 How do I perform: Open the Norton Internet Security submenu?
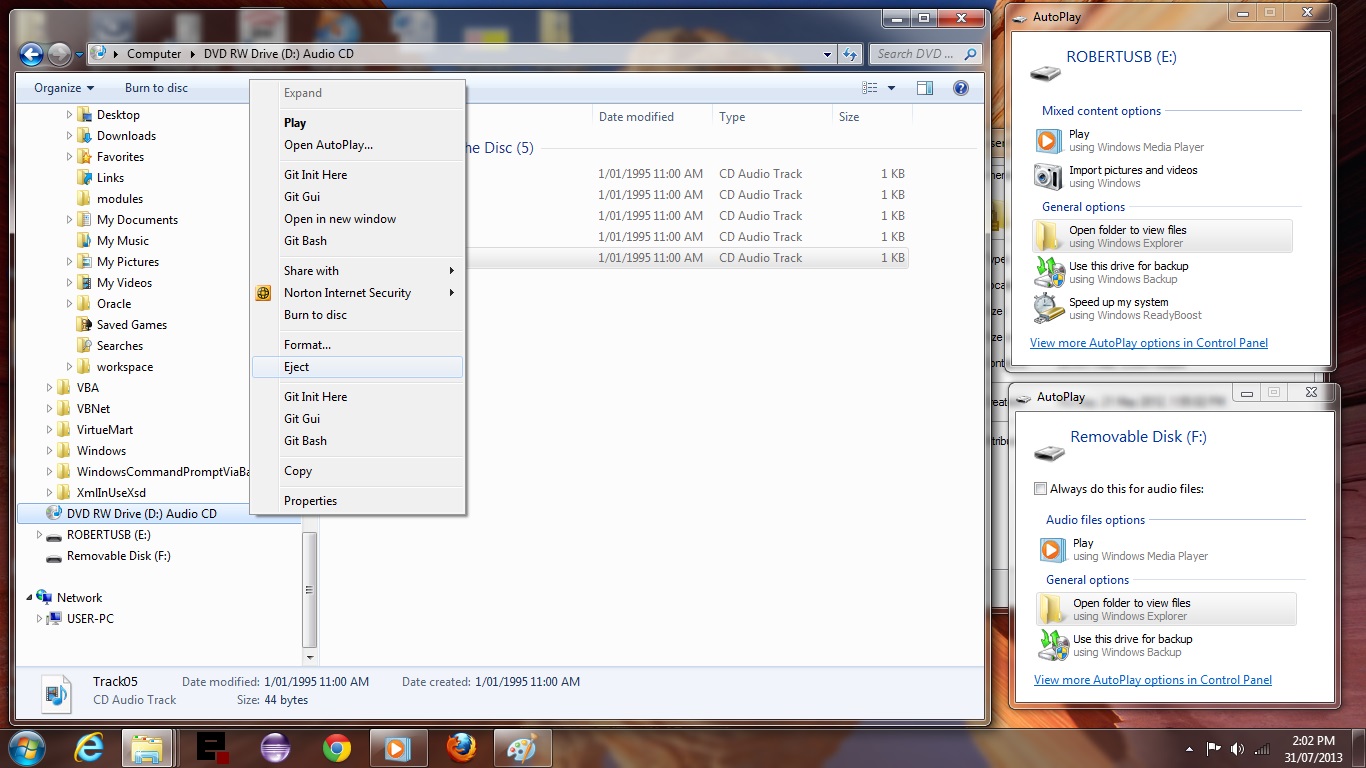347,293
